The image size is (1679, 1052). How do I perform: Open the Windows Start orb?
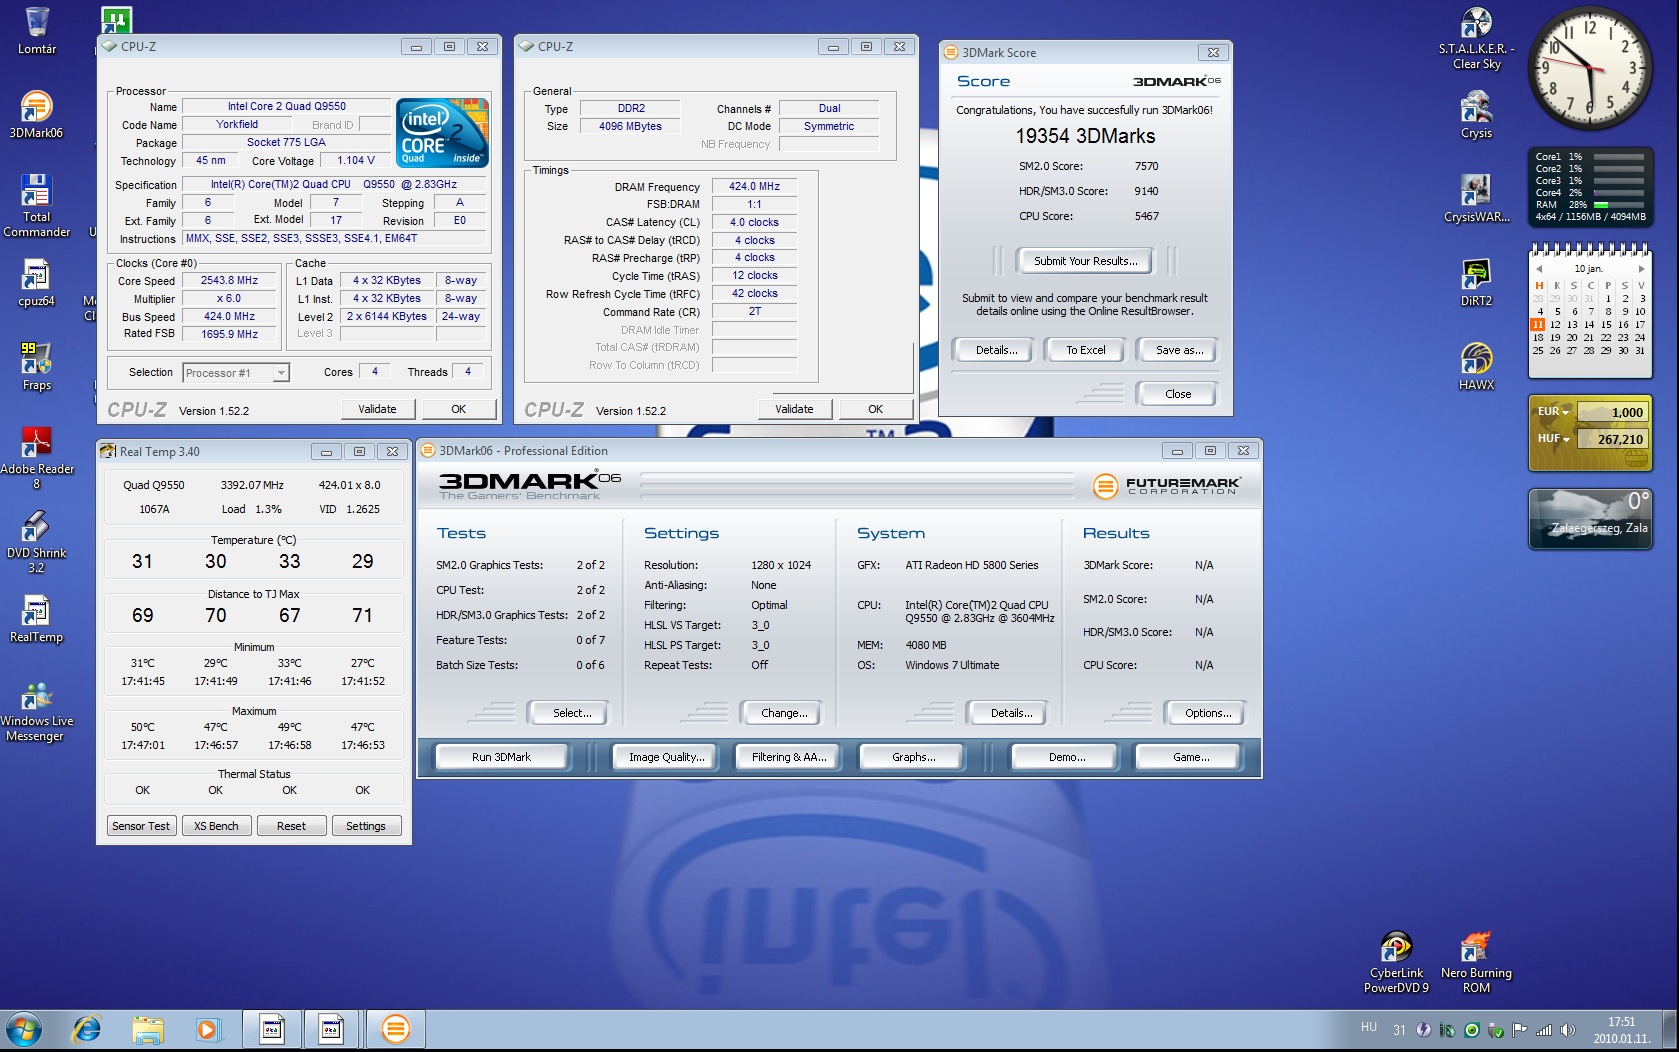point(24,1029)
